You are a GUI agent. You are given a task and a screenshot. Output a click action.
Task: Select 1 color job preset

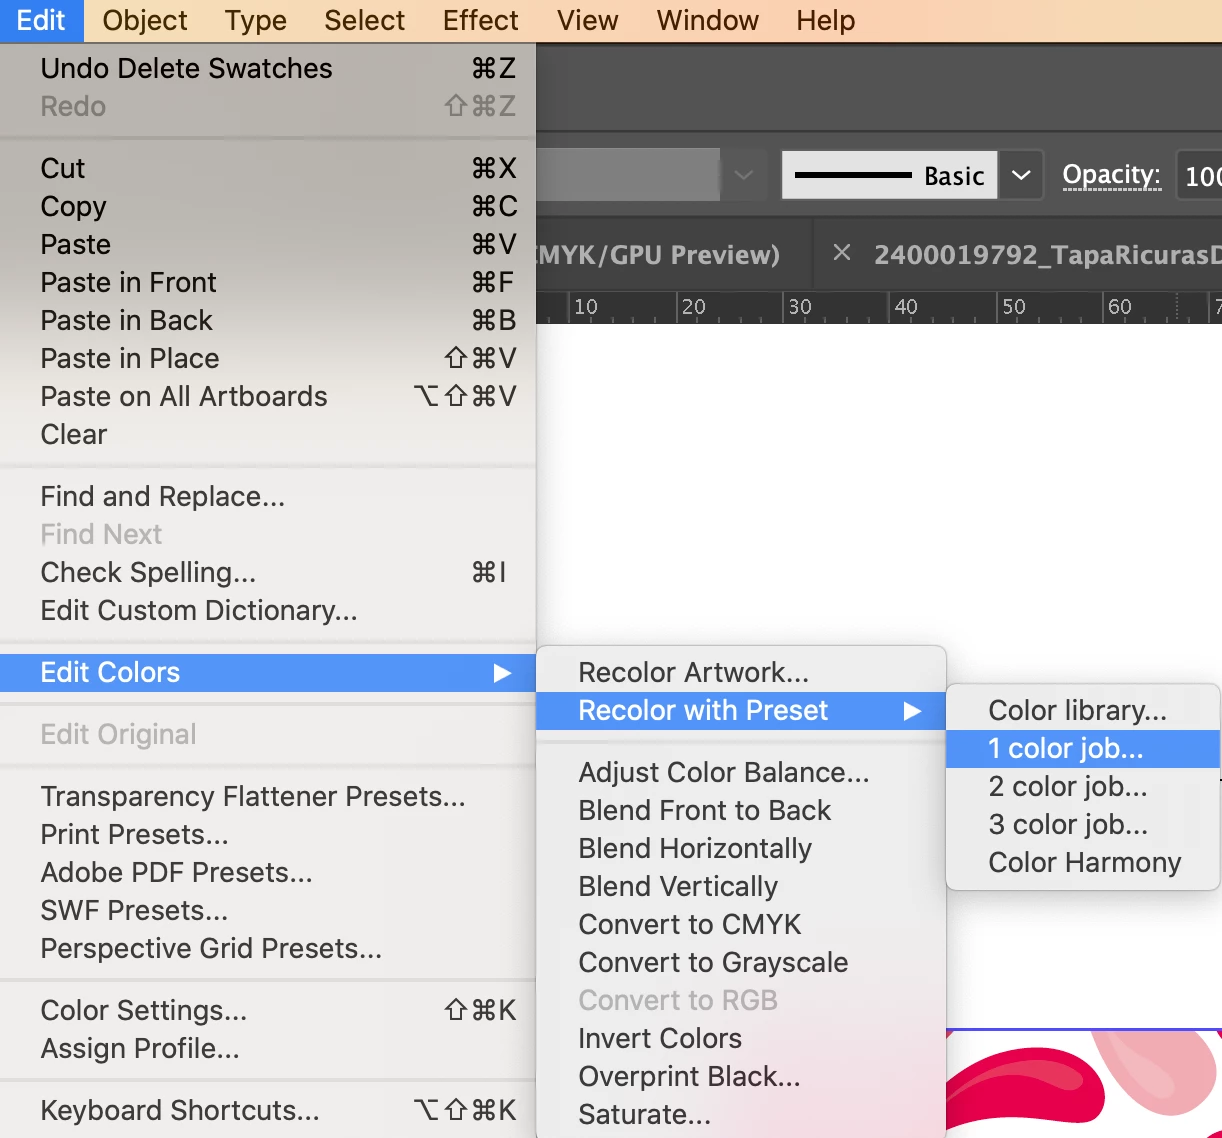1083,748
